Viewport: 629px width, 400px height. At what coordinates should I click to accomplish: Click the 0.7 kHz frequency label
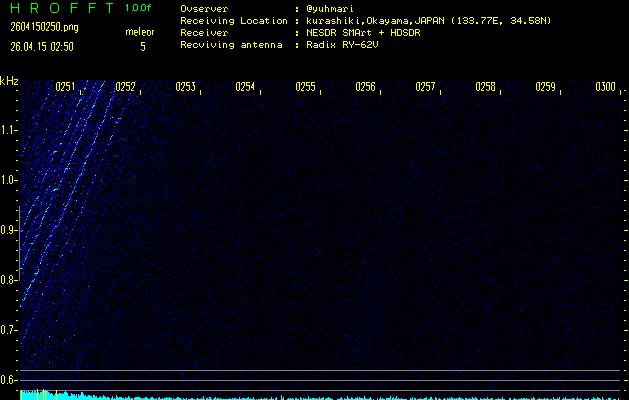click(x=9, y=329)
